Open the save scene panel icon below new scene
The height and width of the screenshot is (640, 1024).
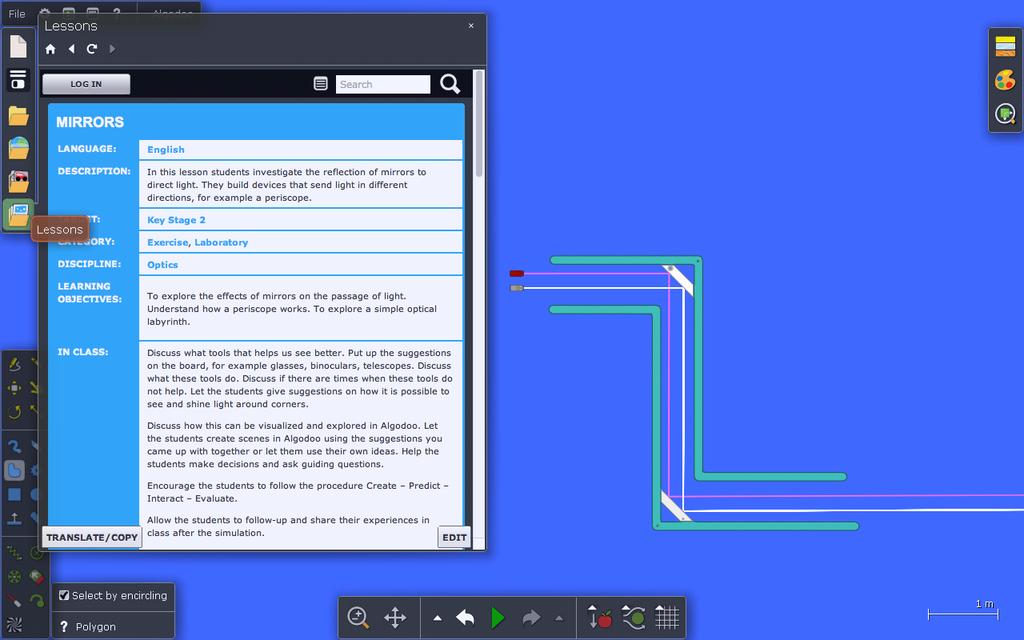pos(18,80)
